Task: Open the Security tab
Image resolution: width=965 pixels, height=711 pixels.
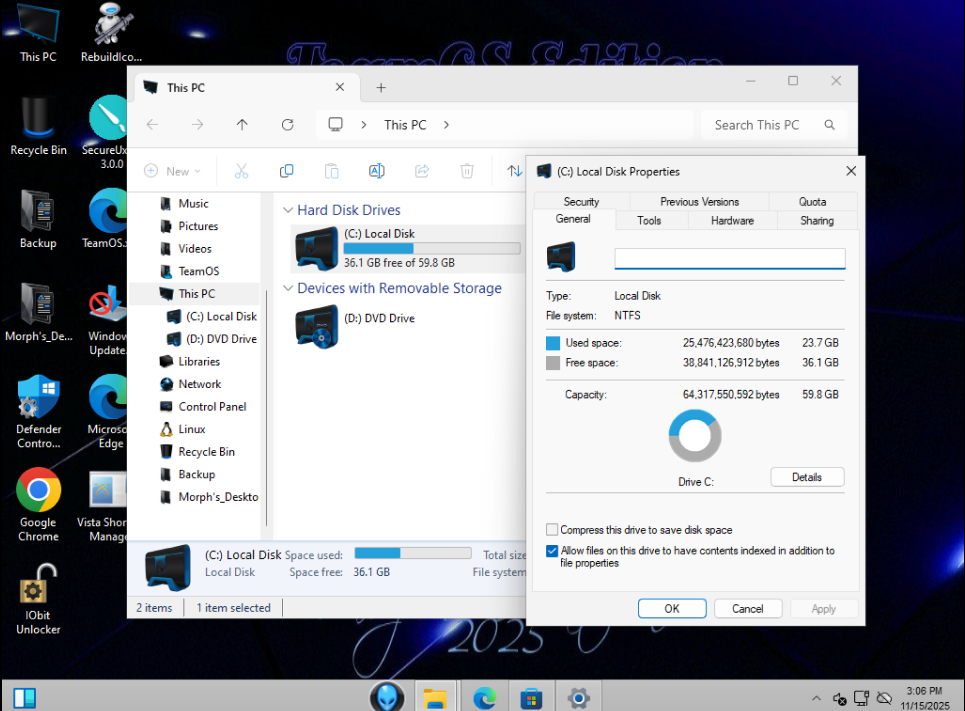Action: pos(581,201)
